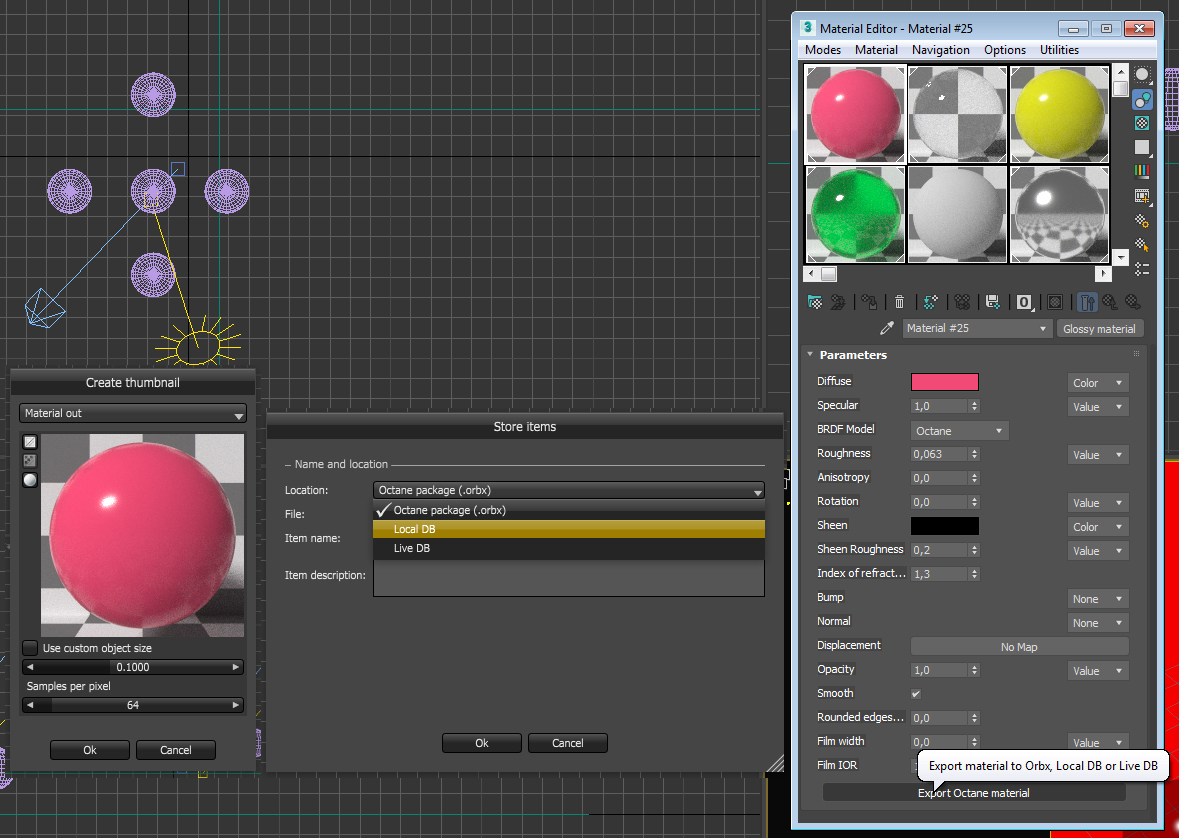Screen dimensions: 1179x838
Task: Toggle the Backlight icon
Action: pos(1142,99)
